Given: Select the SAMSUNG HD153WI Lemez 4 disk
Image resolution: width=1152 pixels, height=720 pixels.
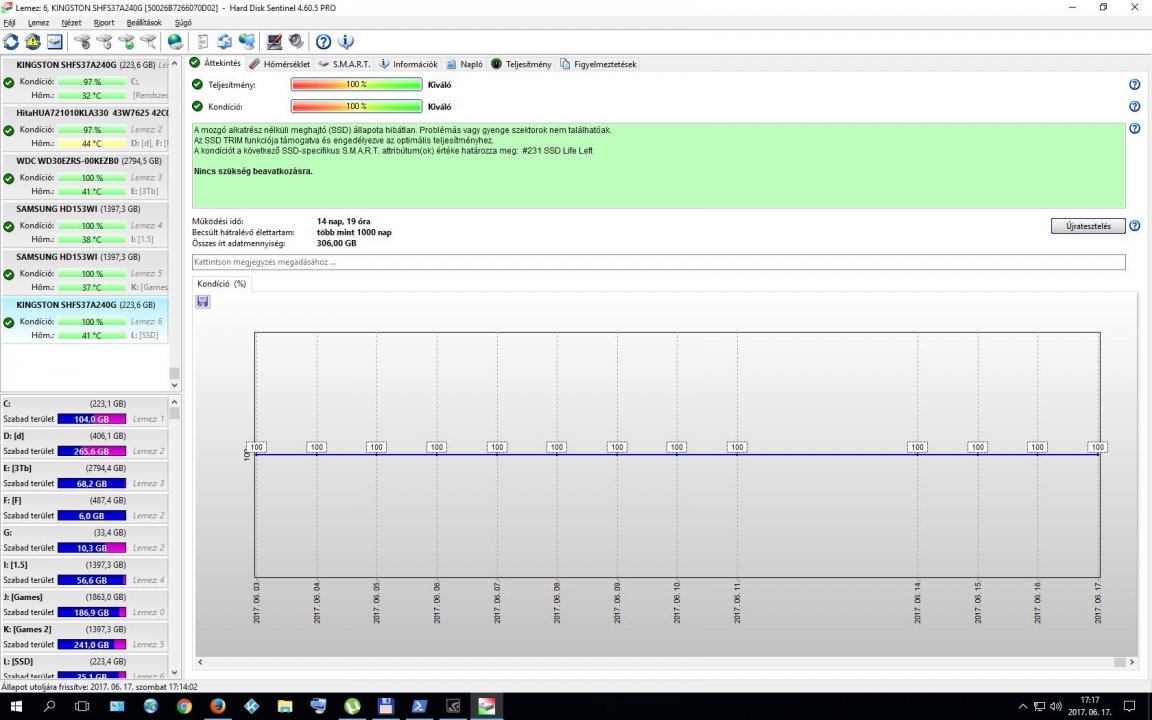Looking at the screenshot, I should pyautogui.click(x=84, y=224).
